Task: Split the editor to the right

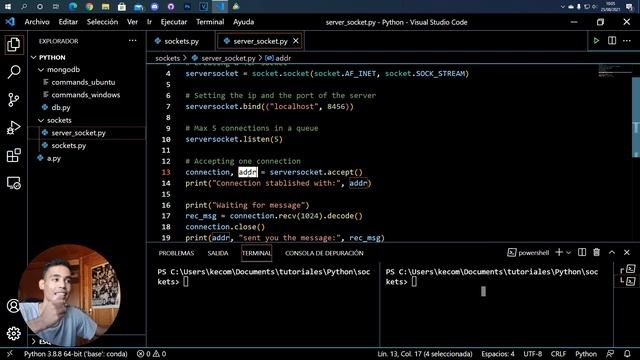Action: [612, 41]
